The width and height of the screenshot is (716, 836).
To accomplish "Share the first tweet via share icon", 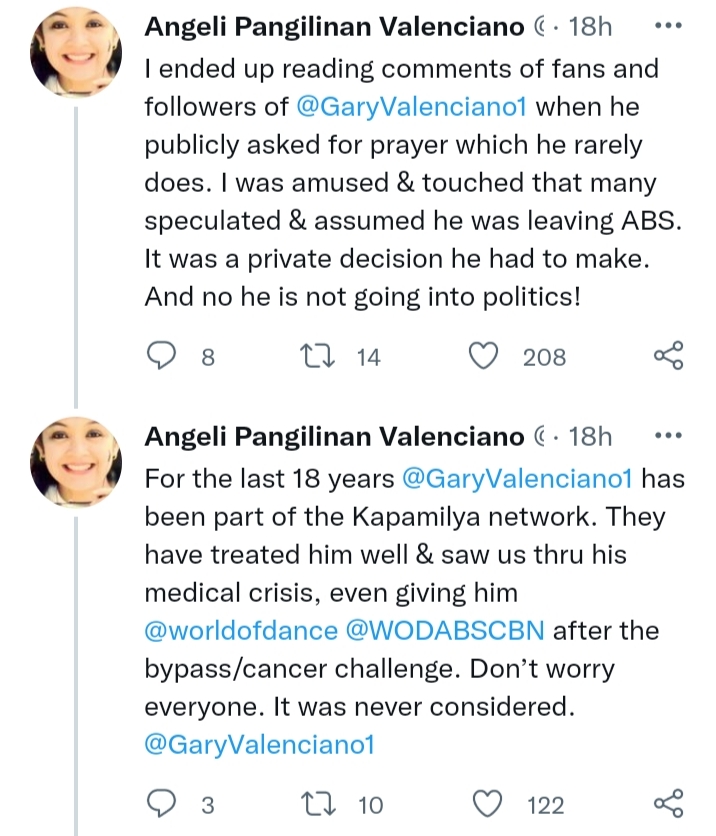I will (x=667, y=356).
